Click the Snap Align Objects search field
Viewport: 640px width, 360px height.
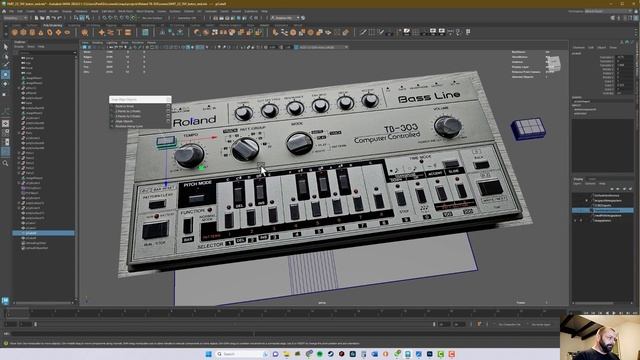[x=140, y=99]
